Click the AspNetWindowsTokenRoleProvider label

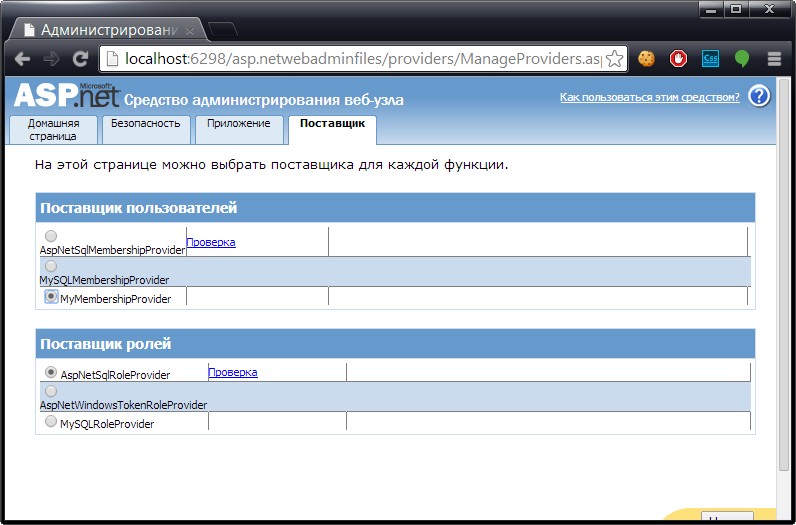click(x=123, y=405)
